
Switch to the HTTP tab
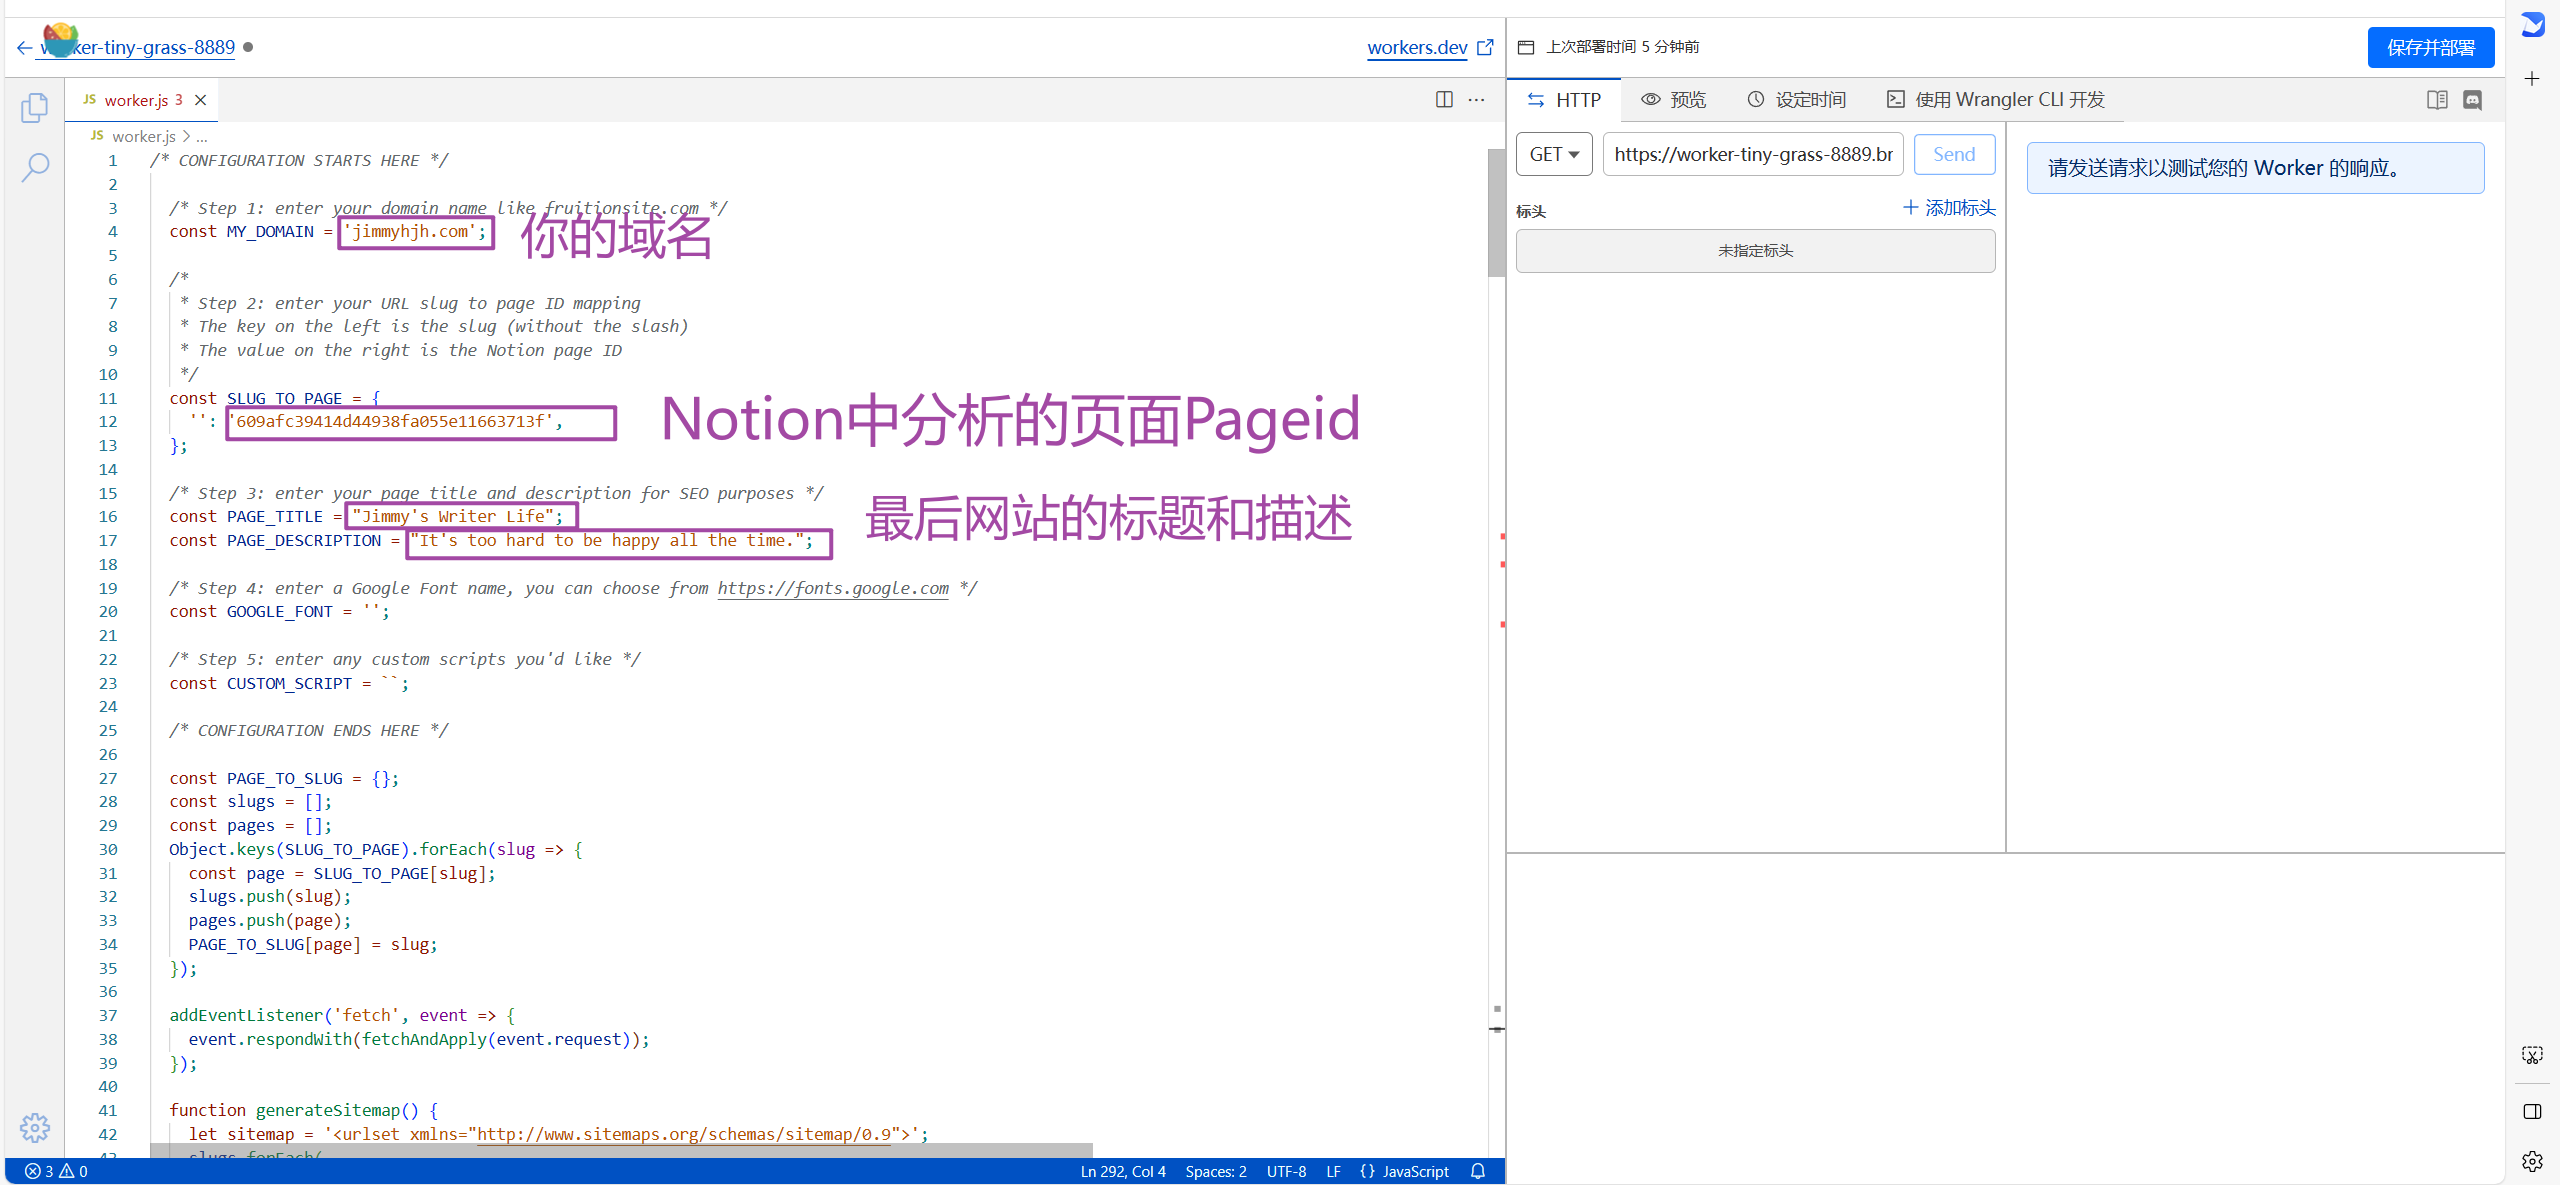coord(1565,100)
